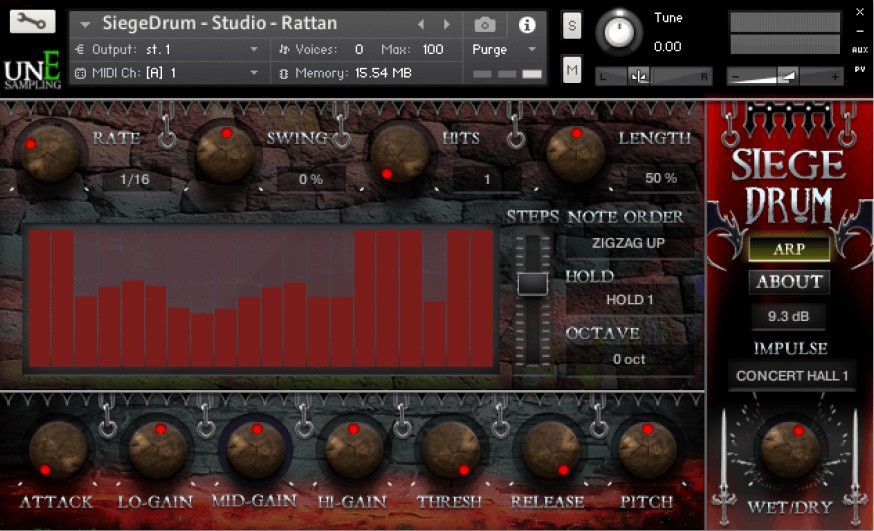874x531 pixels.
Task: Click the 9.3 dB value field
Action: pos(788,316)
